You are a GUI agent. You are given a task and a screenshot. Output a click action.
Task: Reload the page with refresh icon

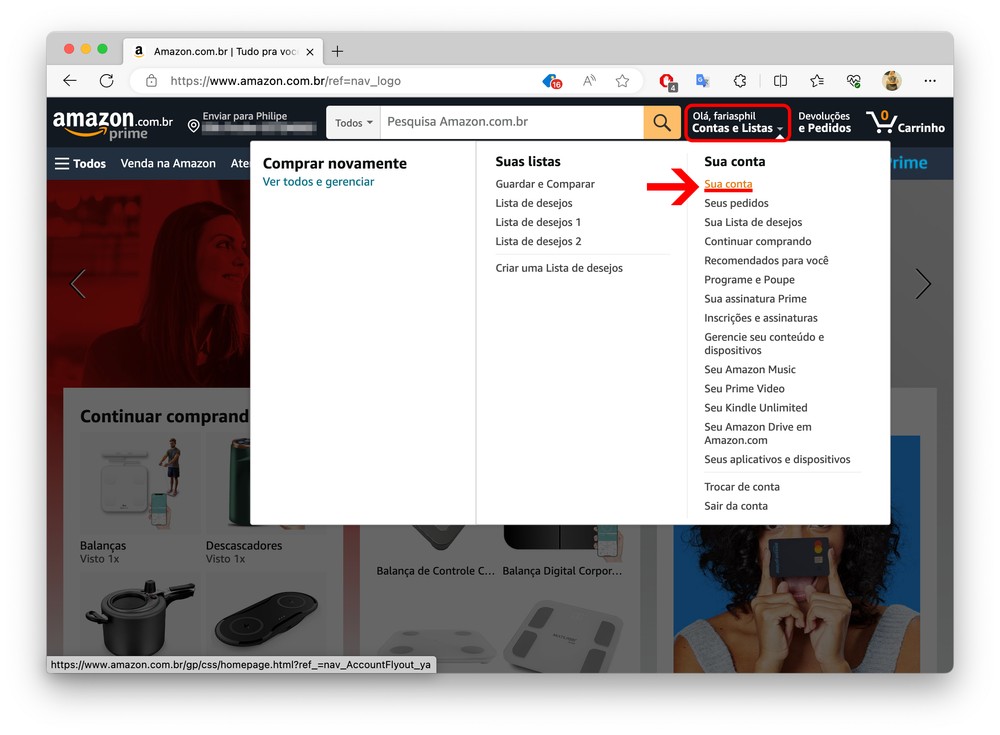pyautogui.click(x=106, y=81)
